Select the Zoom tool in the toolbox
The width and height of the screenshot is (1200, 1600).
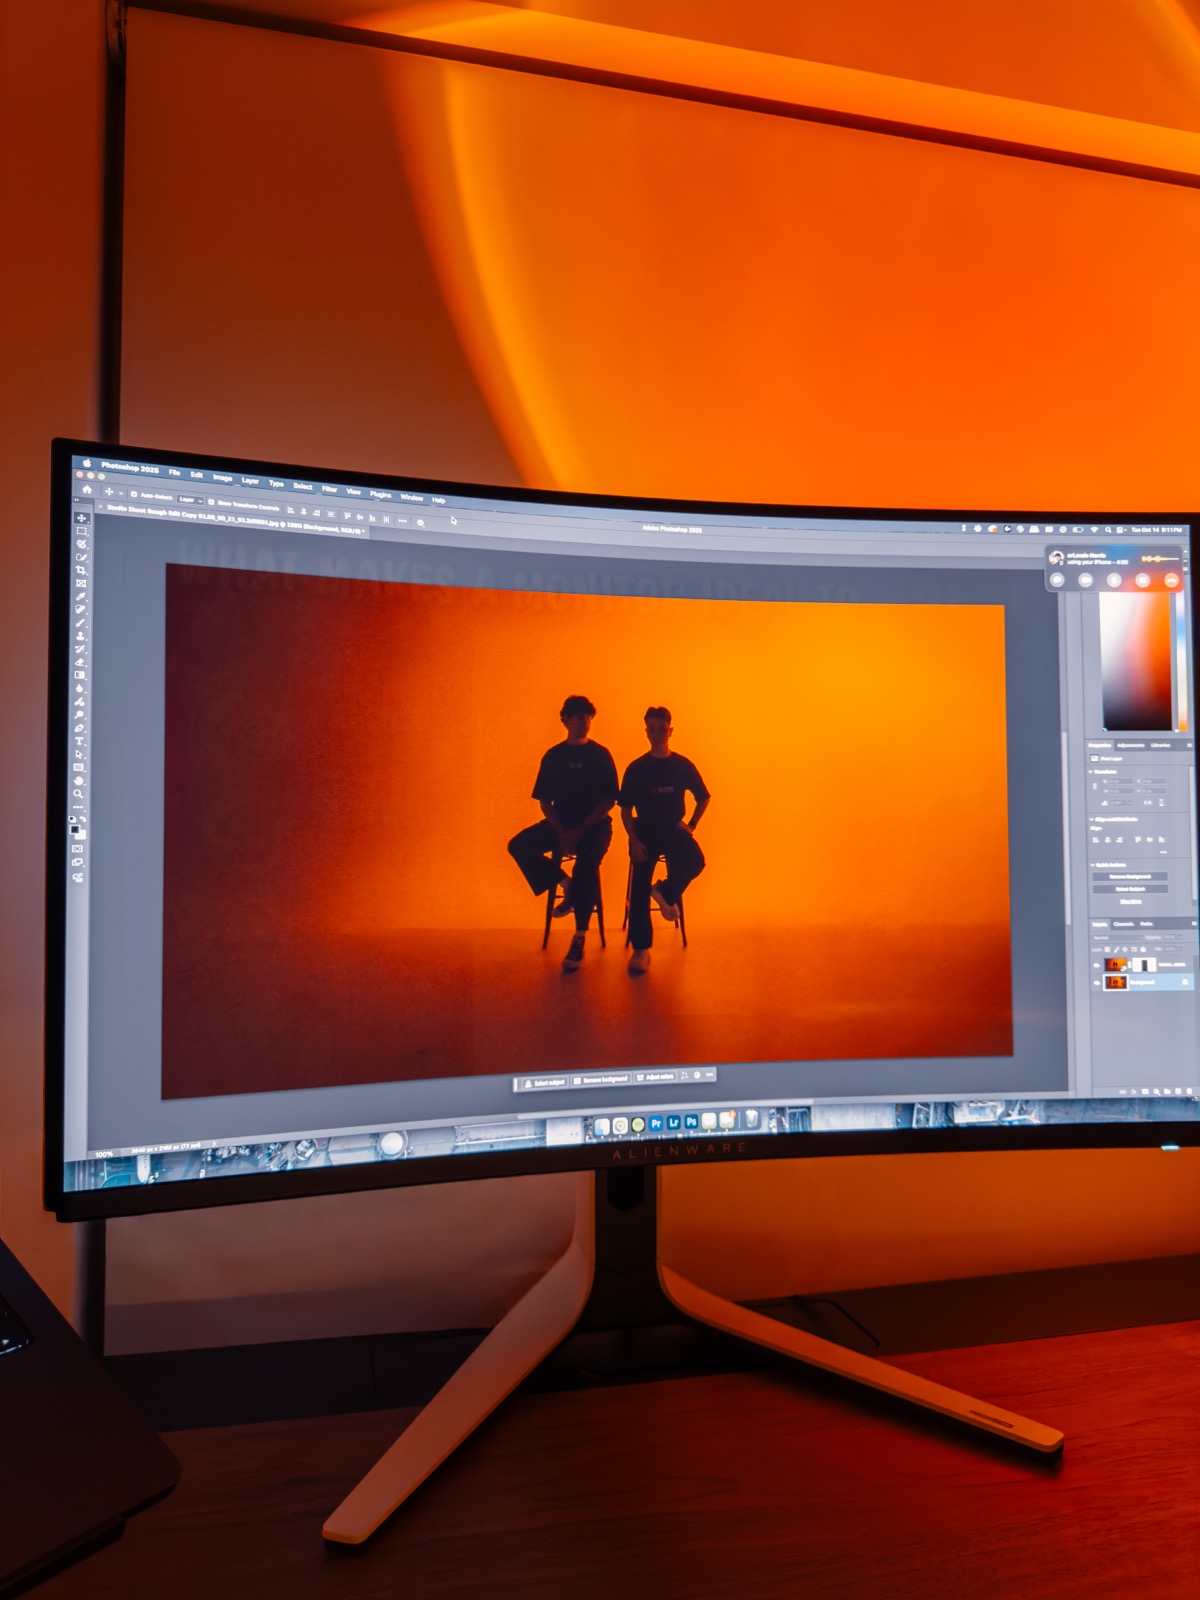pyautogui.click(x=78, y=794)
